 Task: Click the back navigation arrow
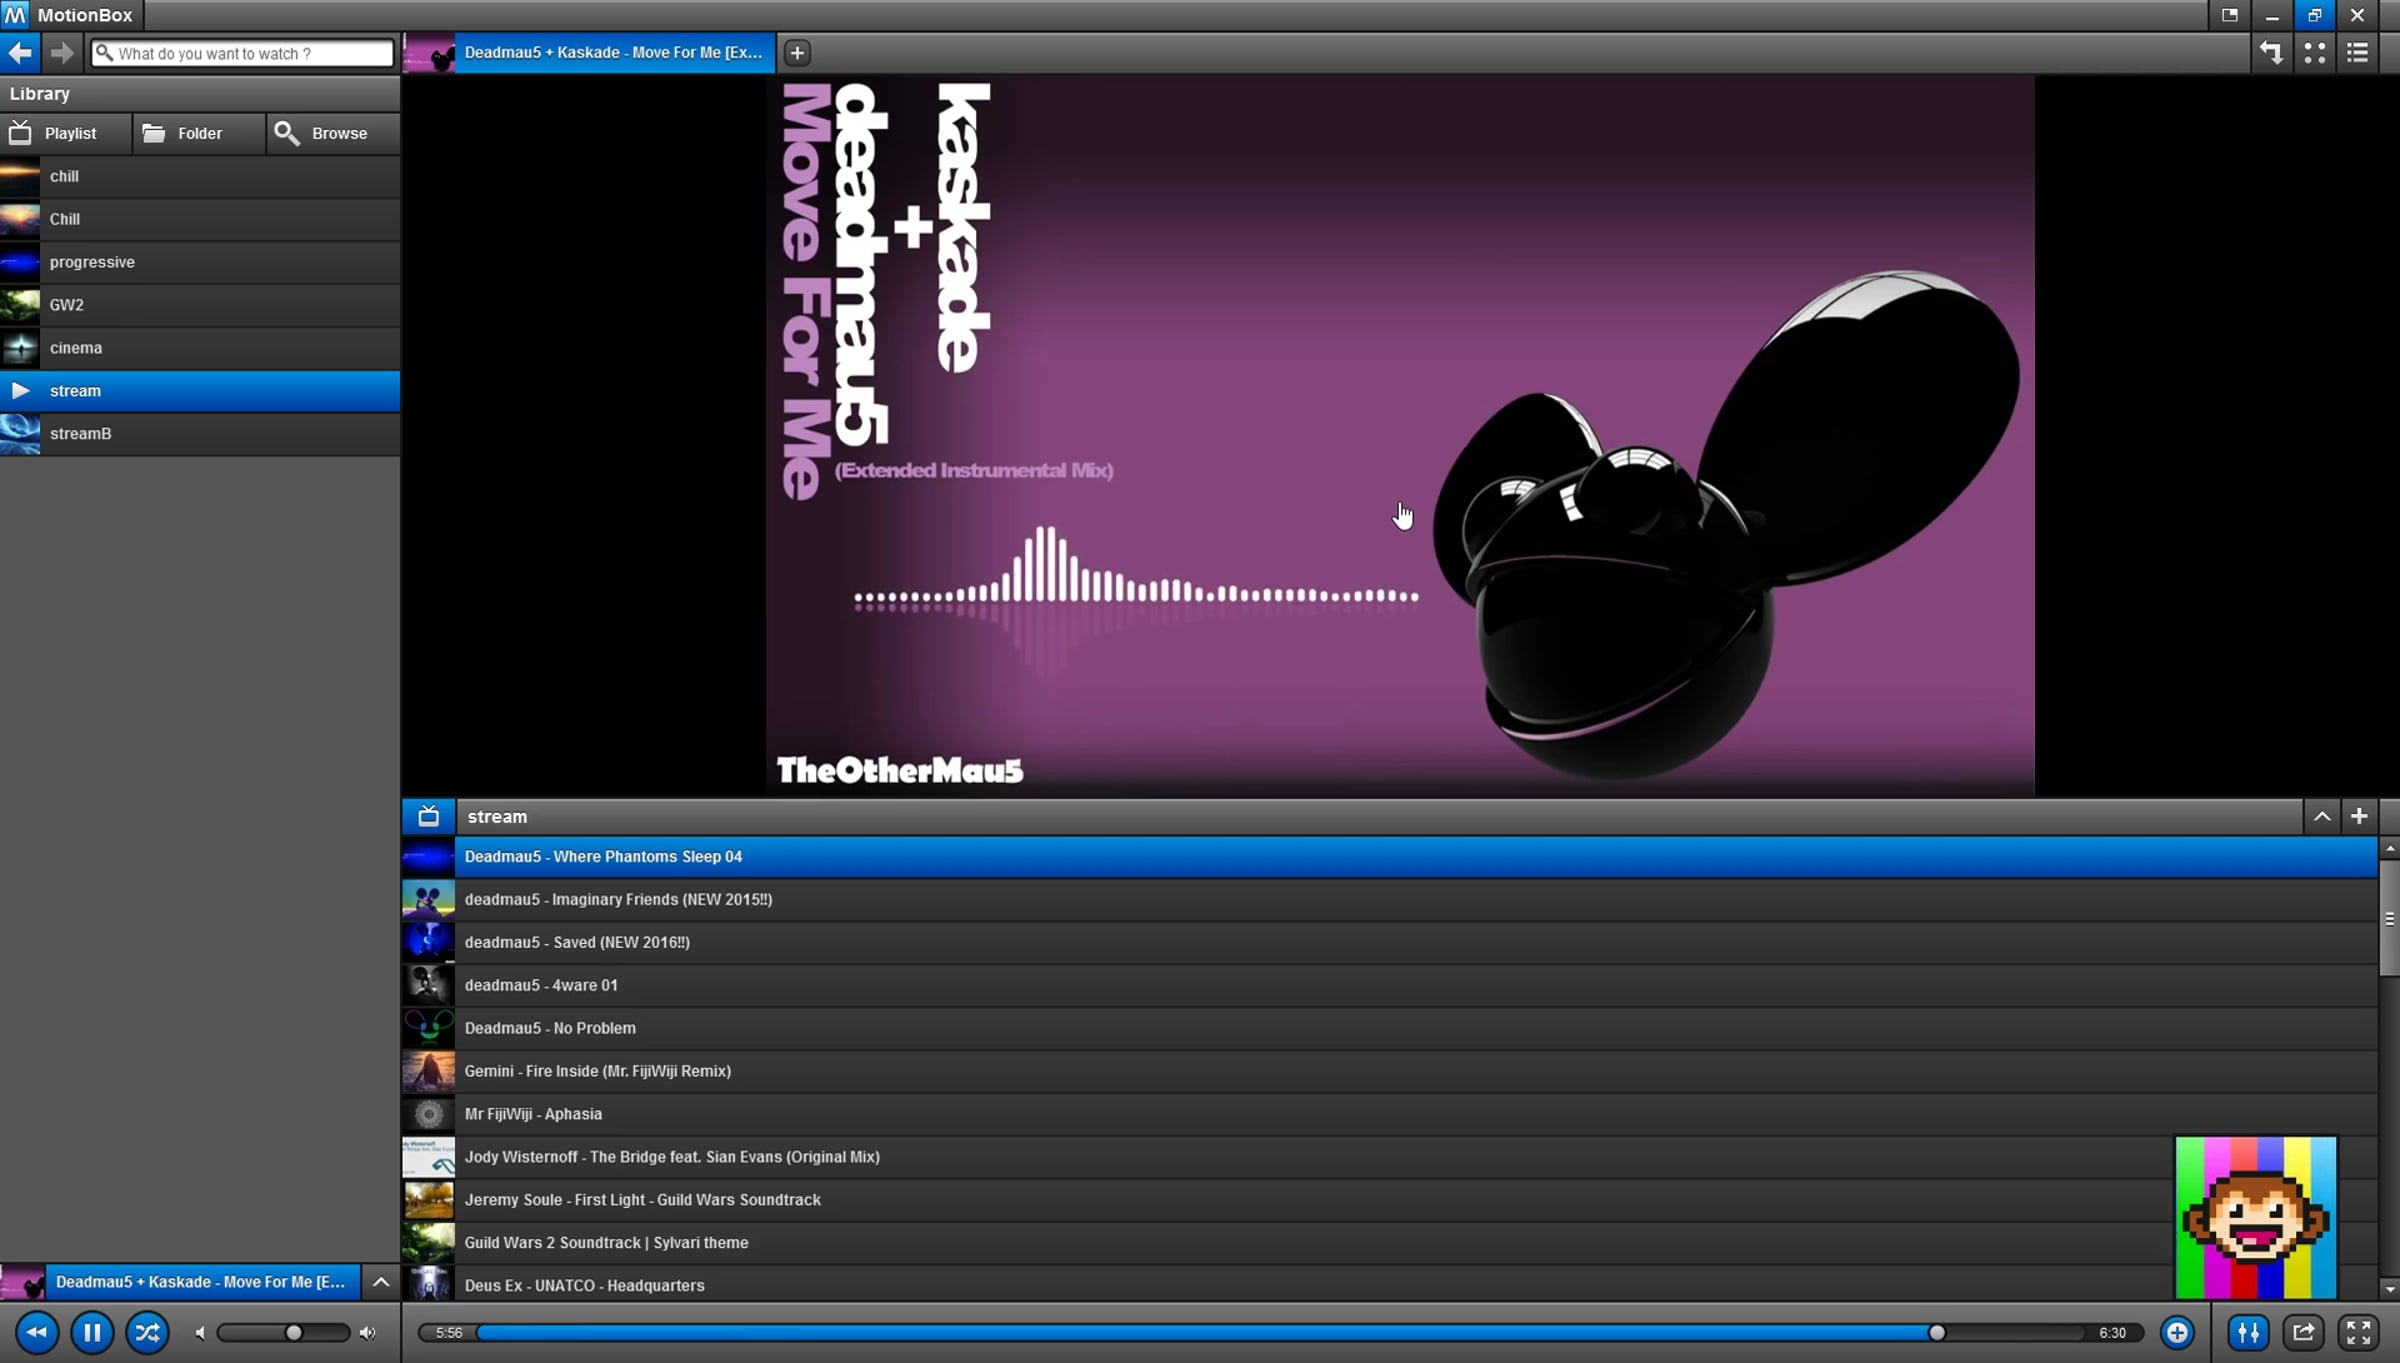pos(20,53)
